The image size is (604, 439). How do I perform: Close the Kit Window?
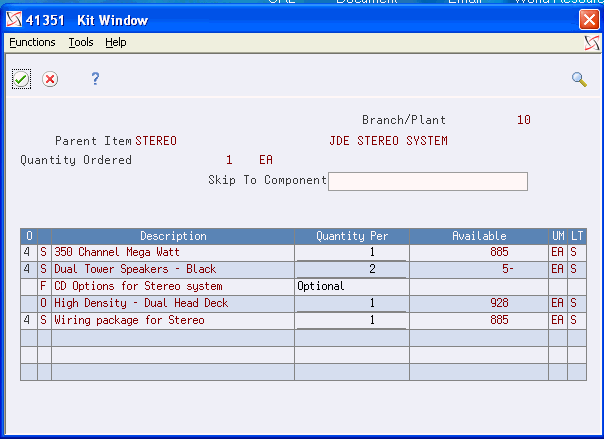coord(589,19)
